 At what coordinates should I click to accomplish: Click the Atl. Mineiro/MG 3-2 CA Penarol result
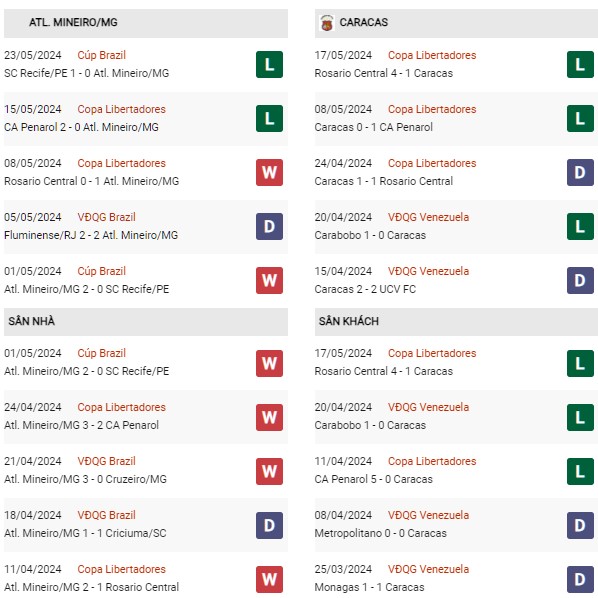pos(81,425)
